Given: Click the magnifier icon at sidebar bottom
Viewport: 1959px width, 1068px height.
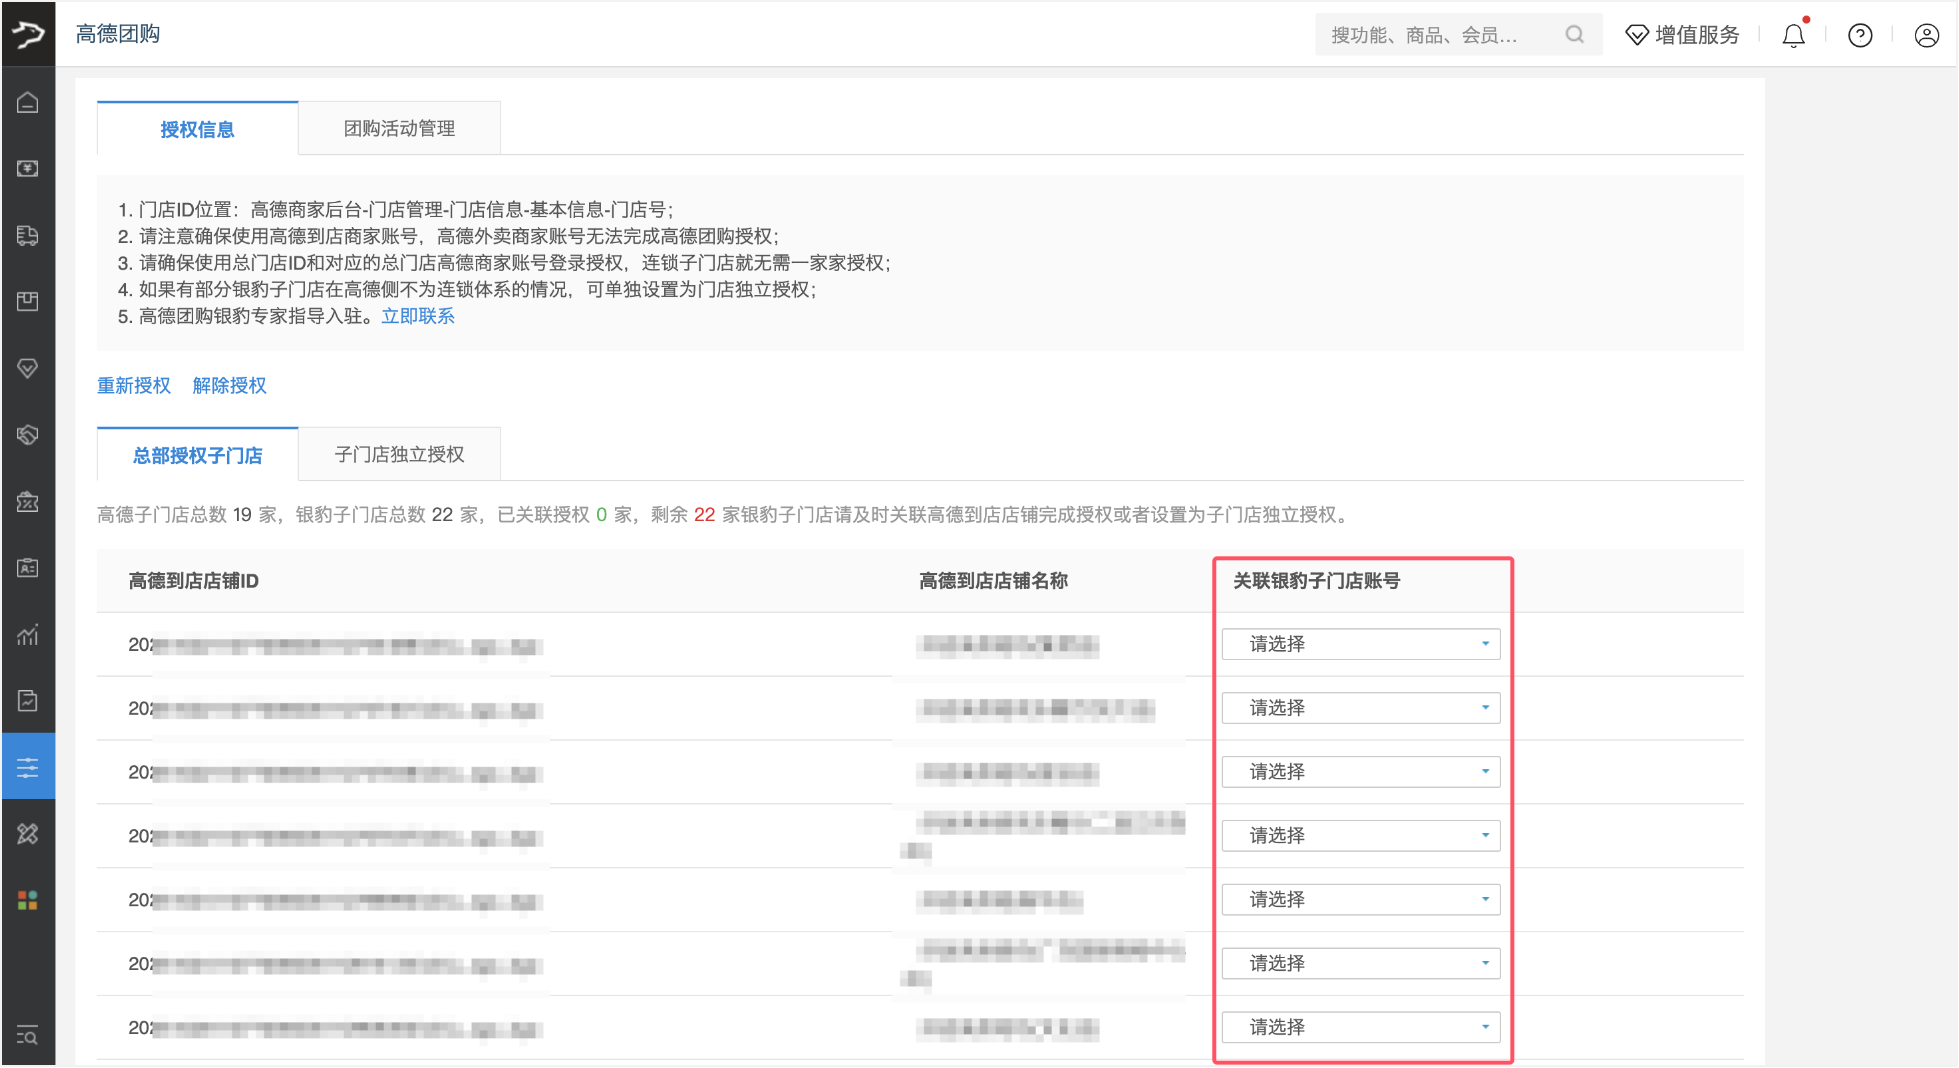Looking at the screenshot, I should click(x=28, y=1036).
